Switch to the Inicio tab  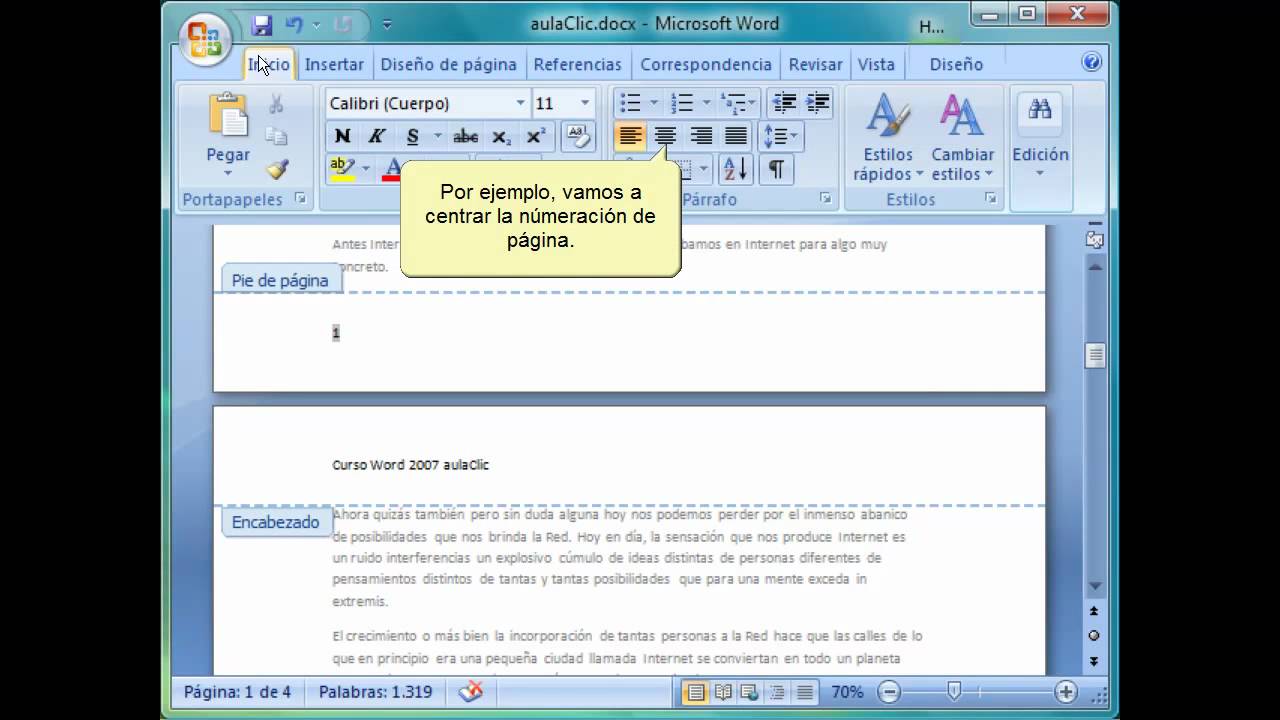(x=268, y=64)
